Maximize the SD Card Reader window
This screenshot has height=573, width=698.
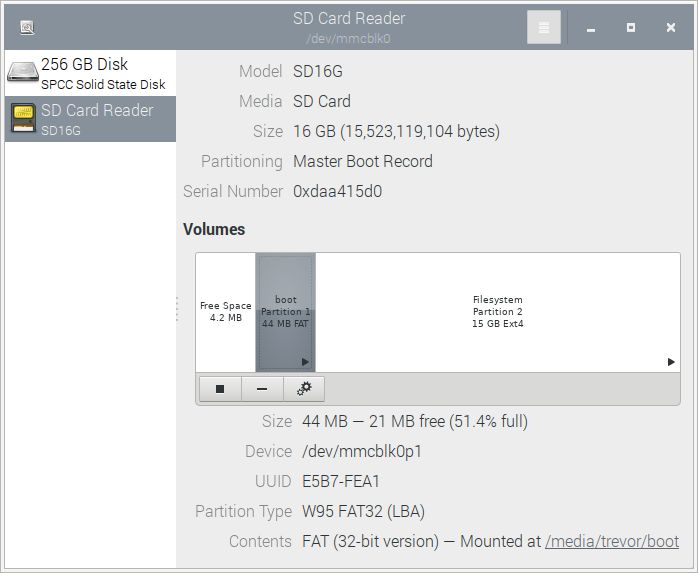pyautogui.click(x=631, y=28)
